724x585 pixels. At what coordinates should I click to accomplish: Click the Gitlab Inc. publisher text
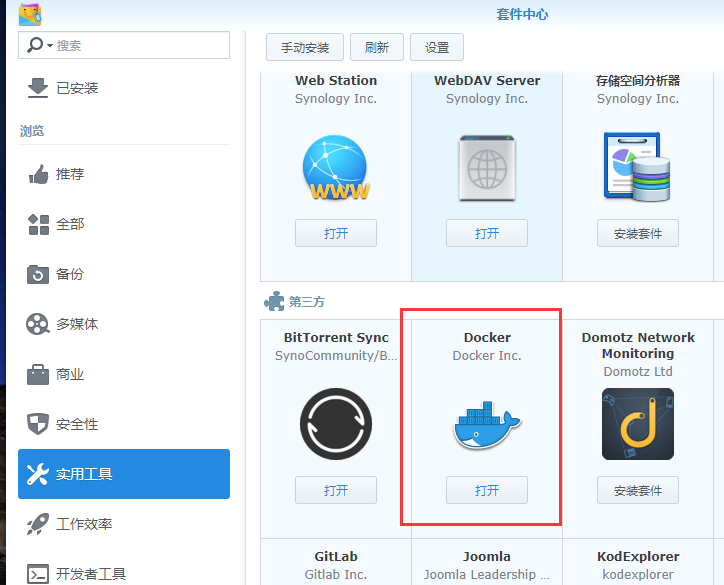[x=336, y=574]
